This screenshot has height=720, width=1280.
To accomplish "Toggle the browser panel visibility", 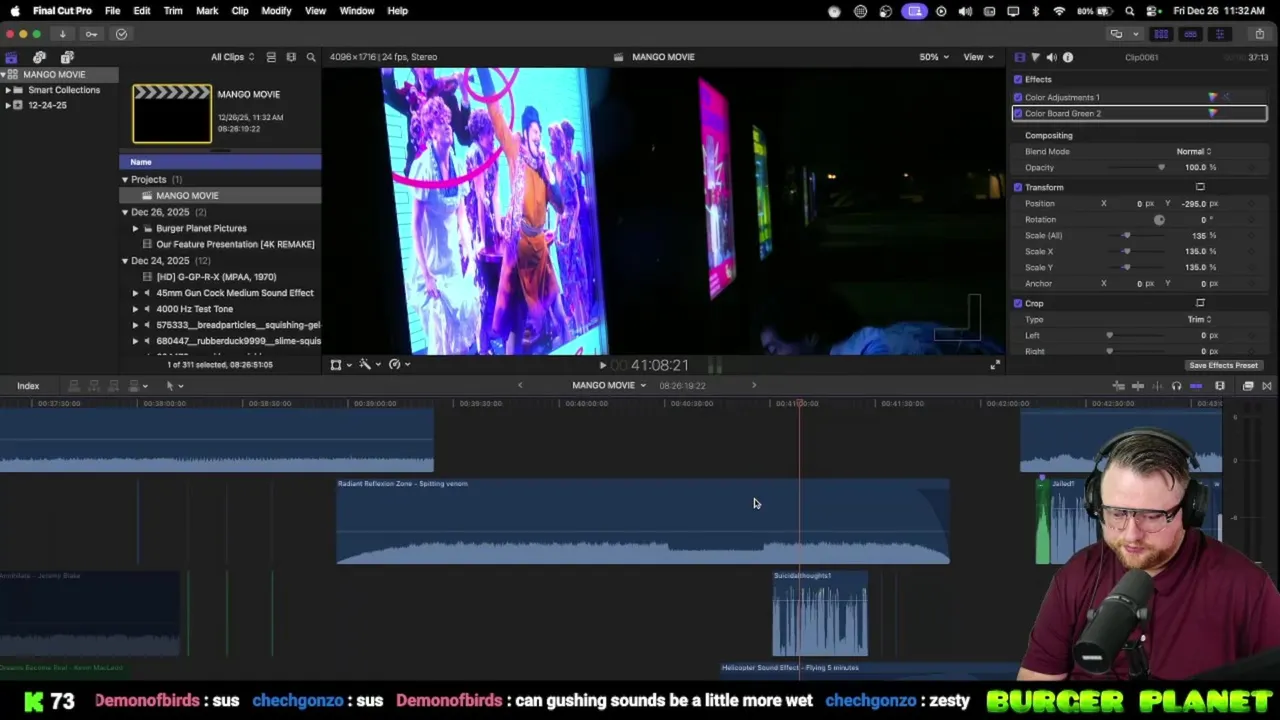I will (1161, 34).
